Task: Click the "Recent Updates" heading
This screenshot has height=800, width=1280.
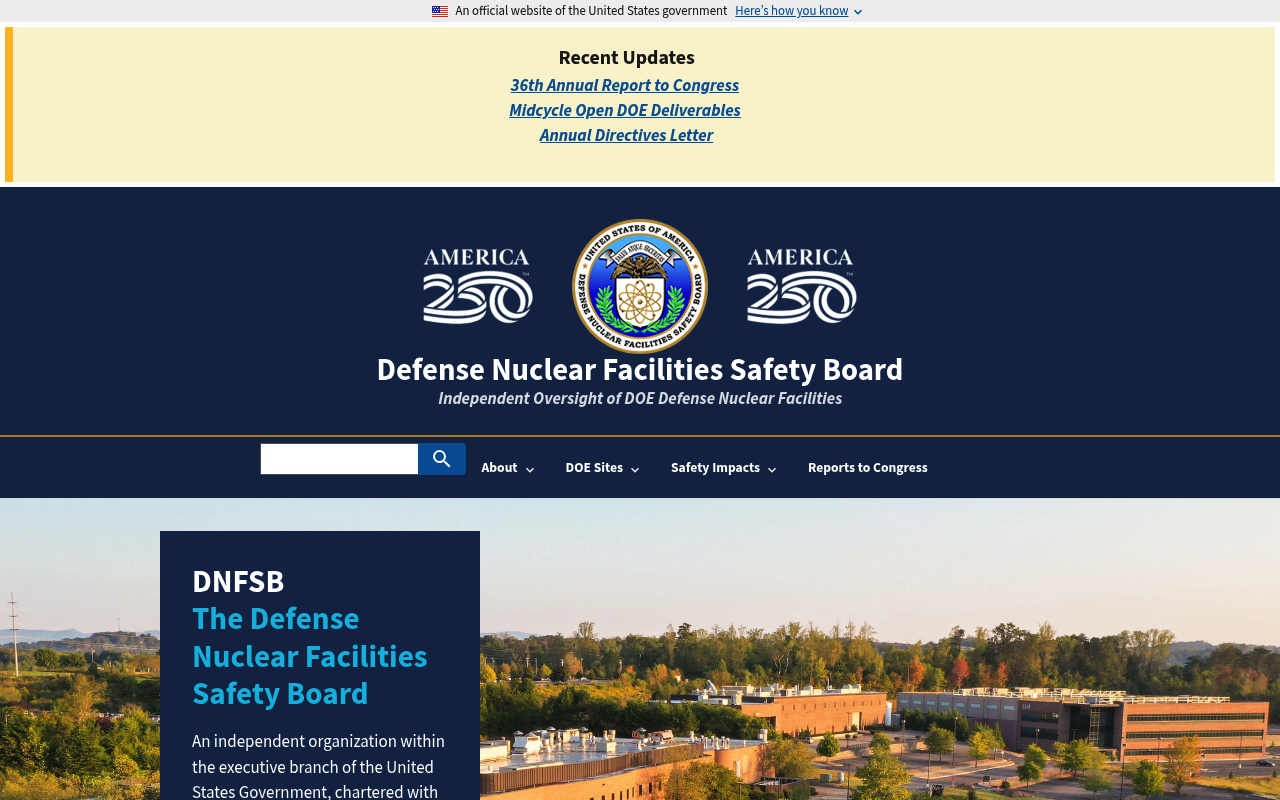Action: 626,57
